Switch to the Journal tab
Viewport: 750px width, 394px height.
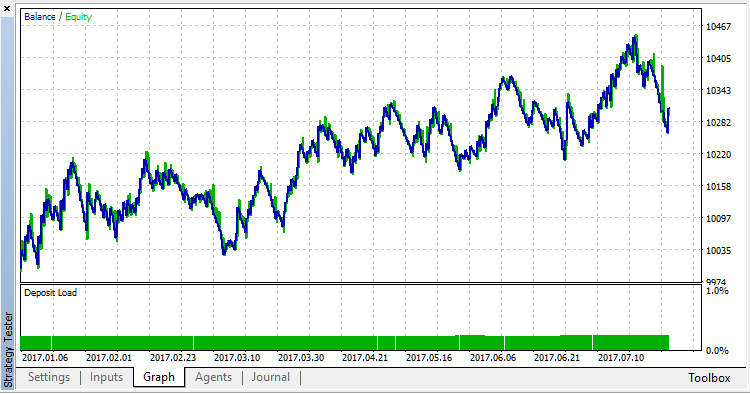(271, 377)
